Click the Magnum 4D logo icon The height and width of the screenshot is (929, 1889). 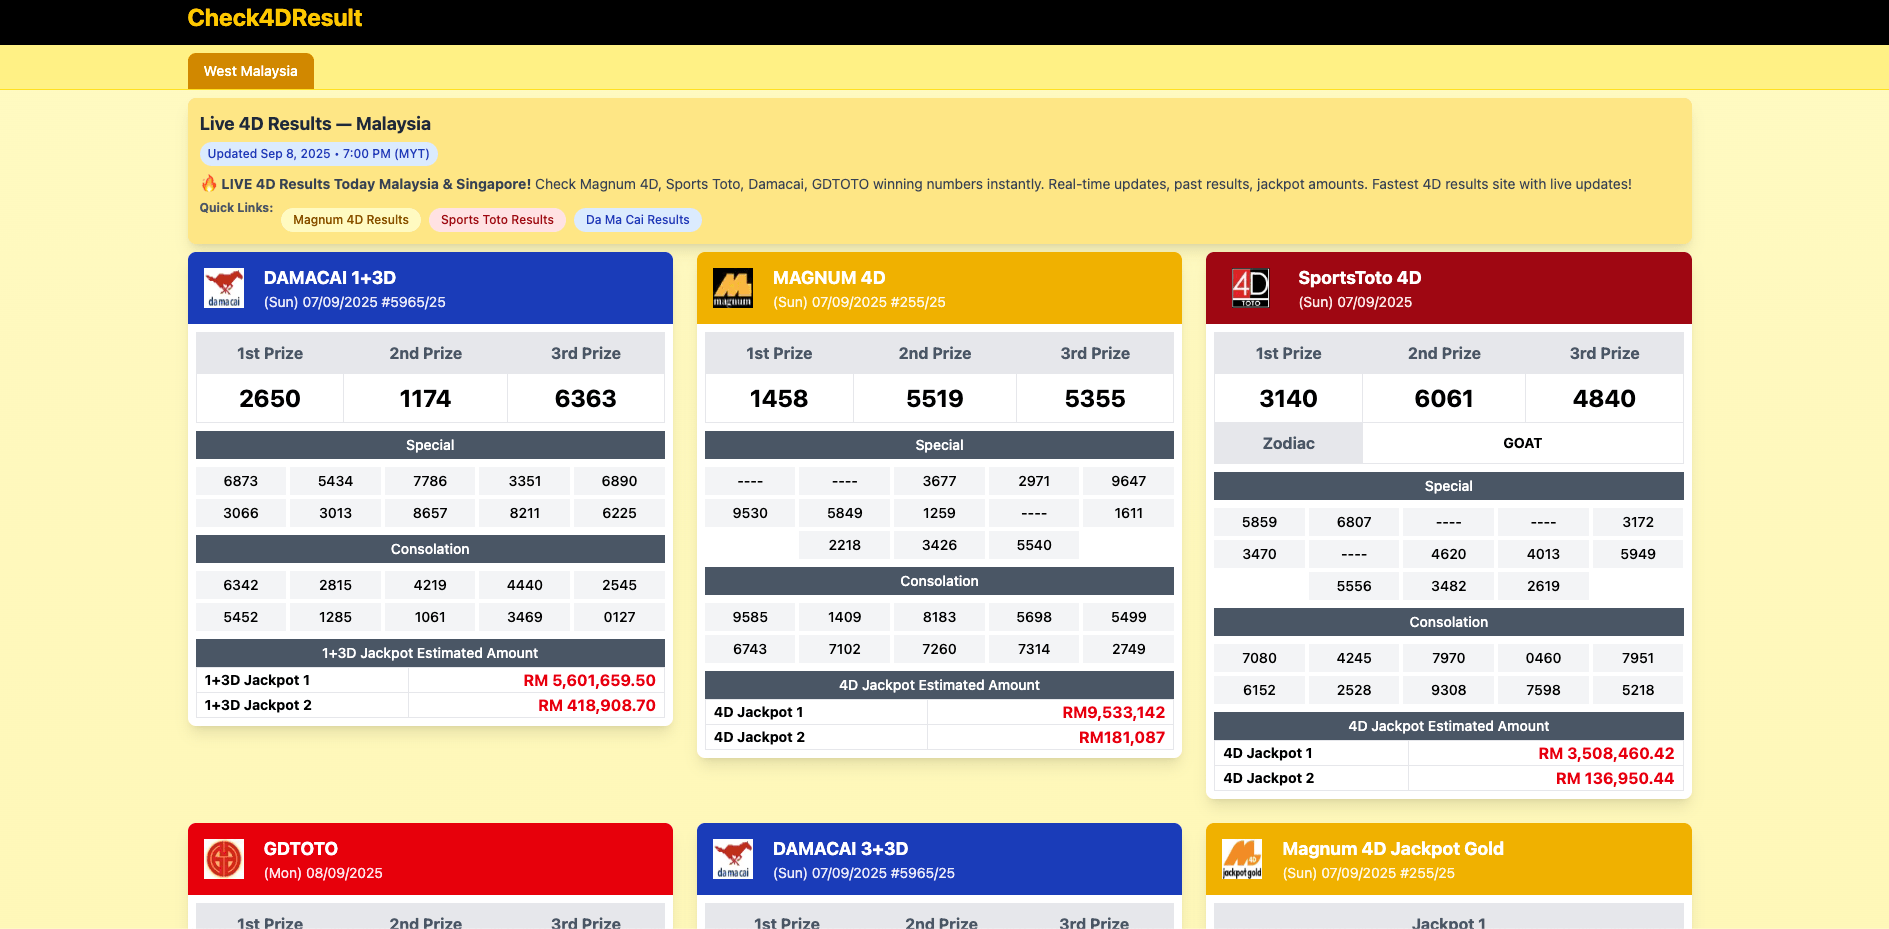pos(733,288)
